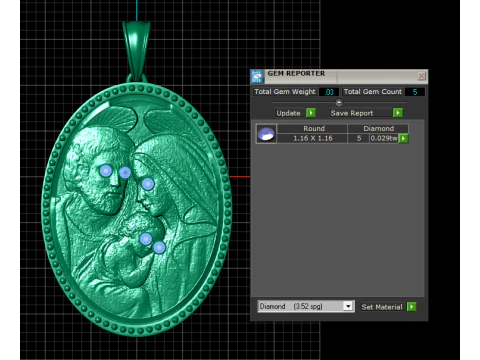The height and width of the screenshot is (360, 480).
Task: Click the green arrow beside Set Material
Action: (412, 307)
